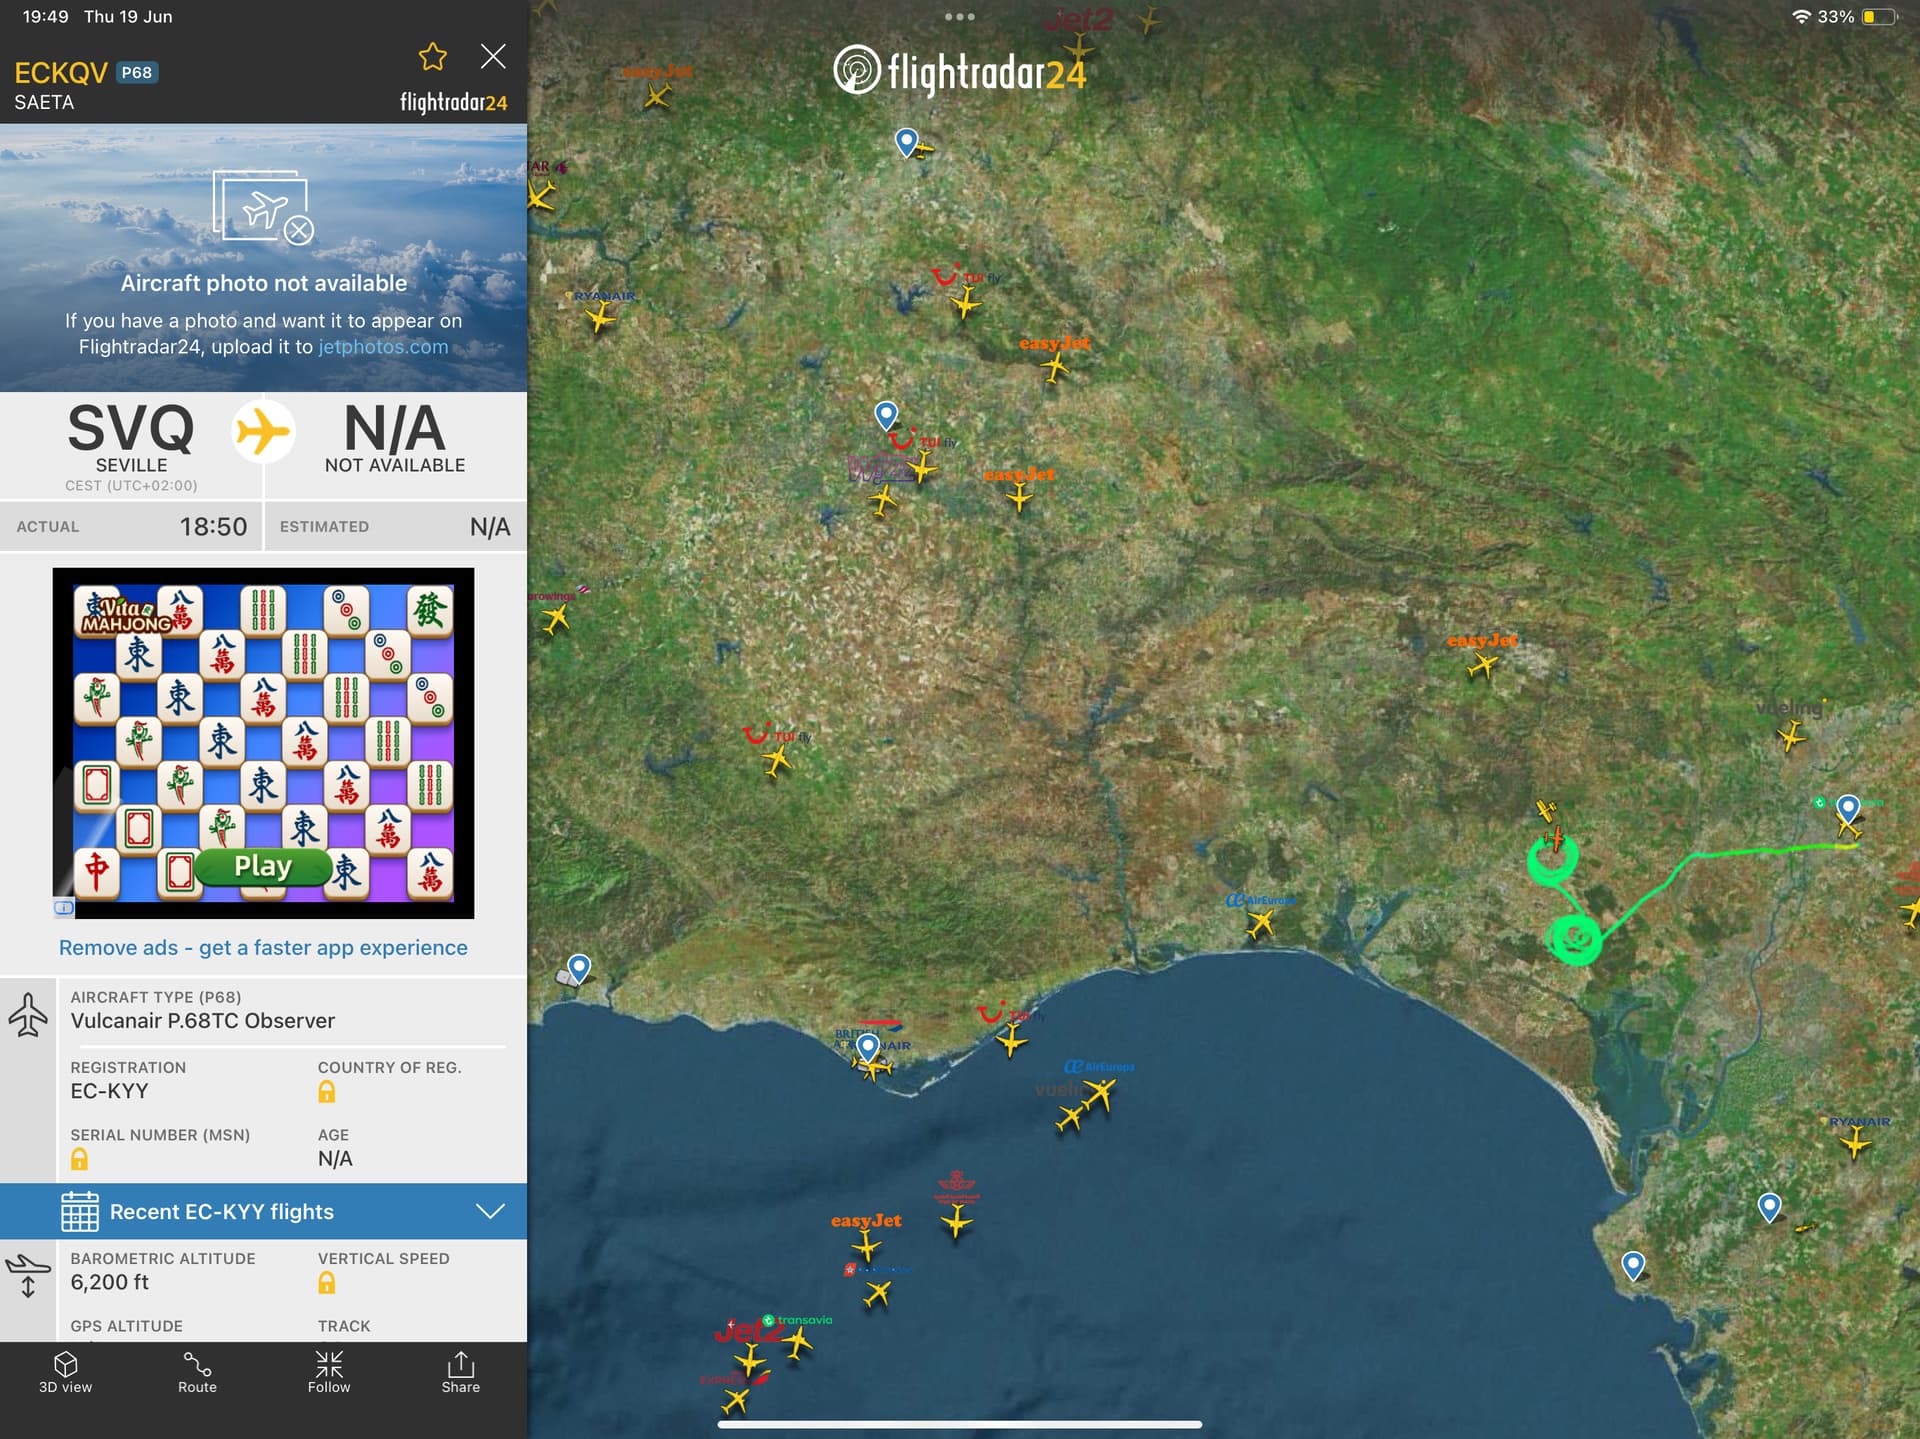The image size is (1920, 1439).
Task: Click the chevron on Recent flights bar
Action: (x=490, y=1212)
